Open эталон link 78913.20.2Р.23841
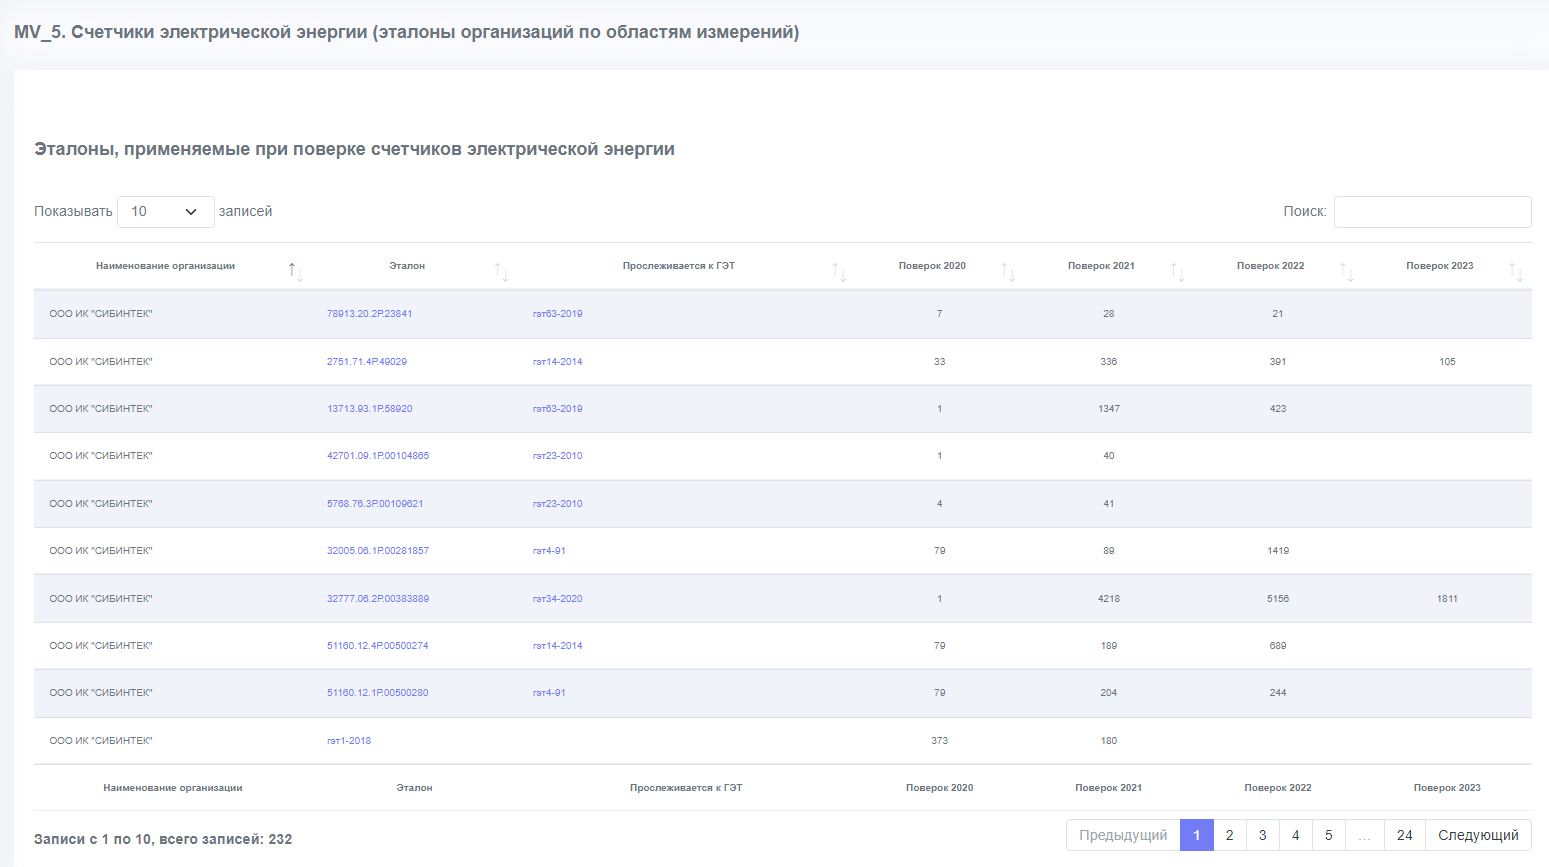 pos(369,314)
